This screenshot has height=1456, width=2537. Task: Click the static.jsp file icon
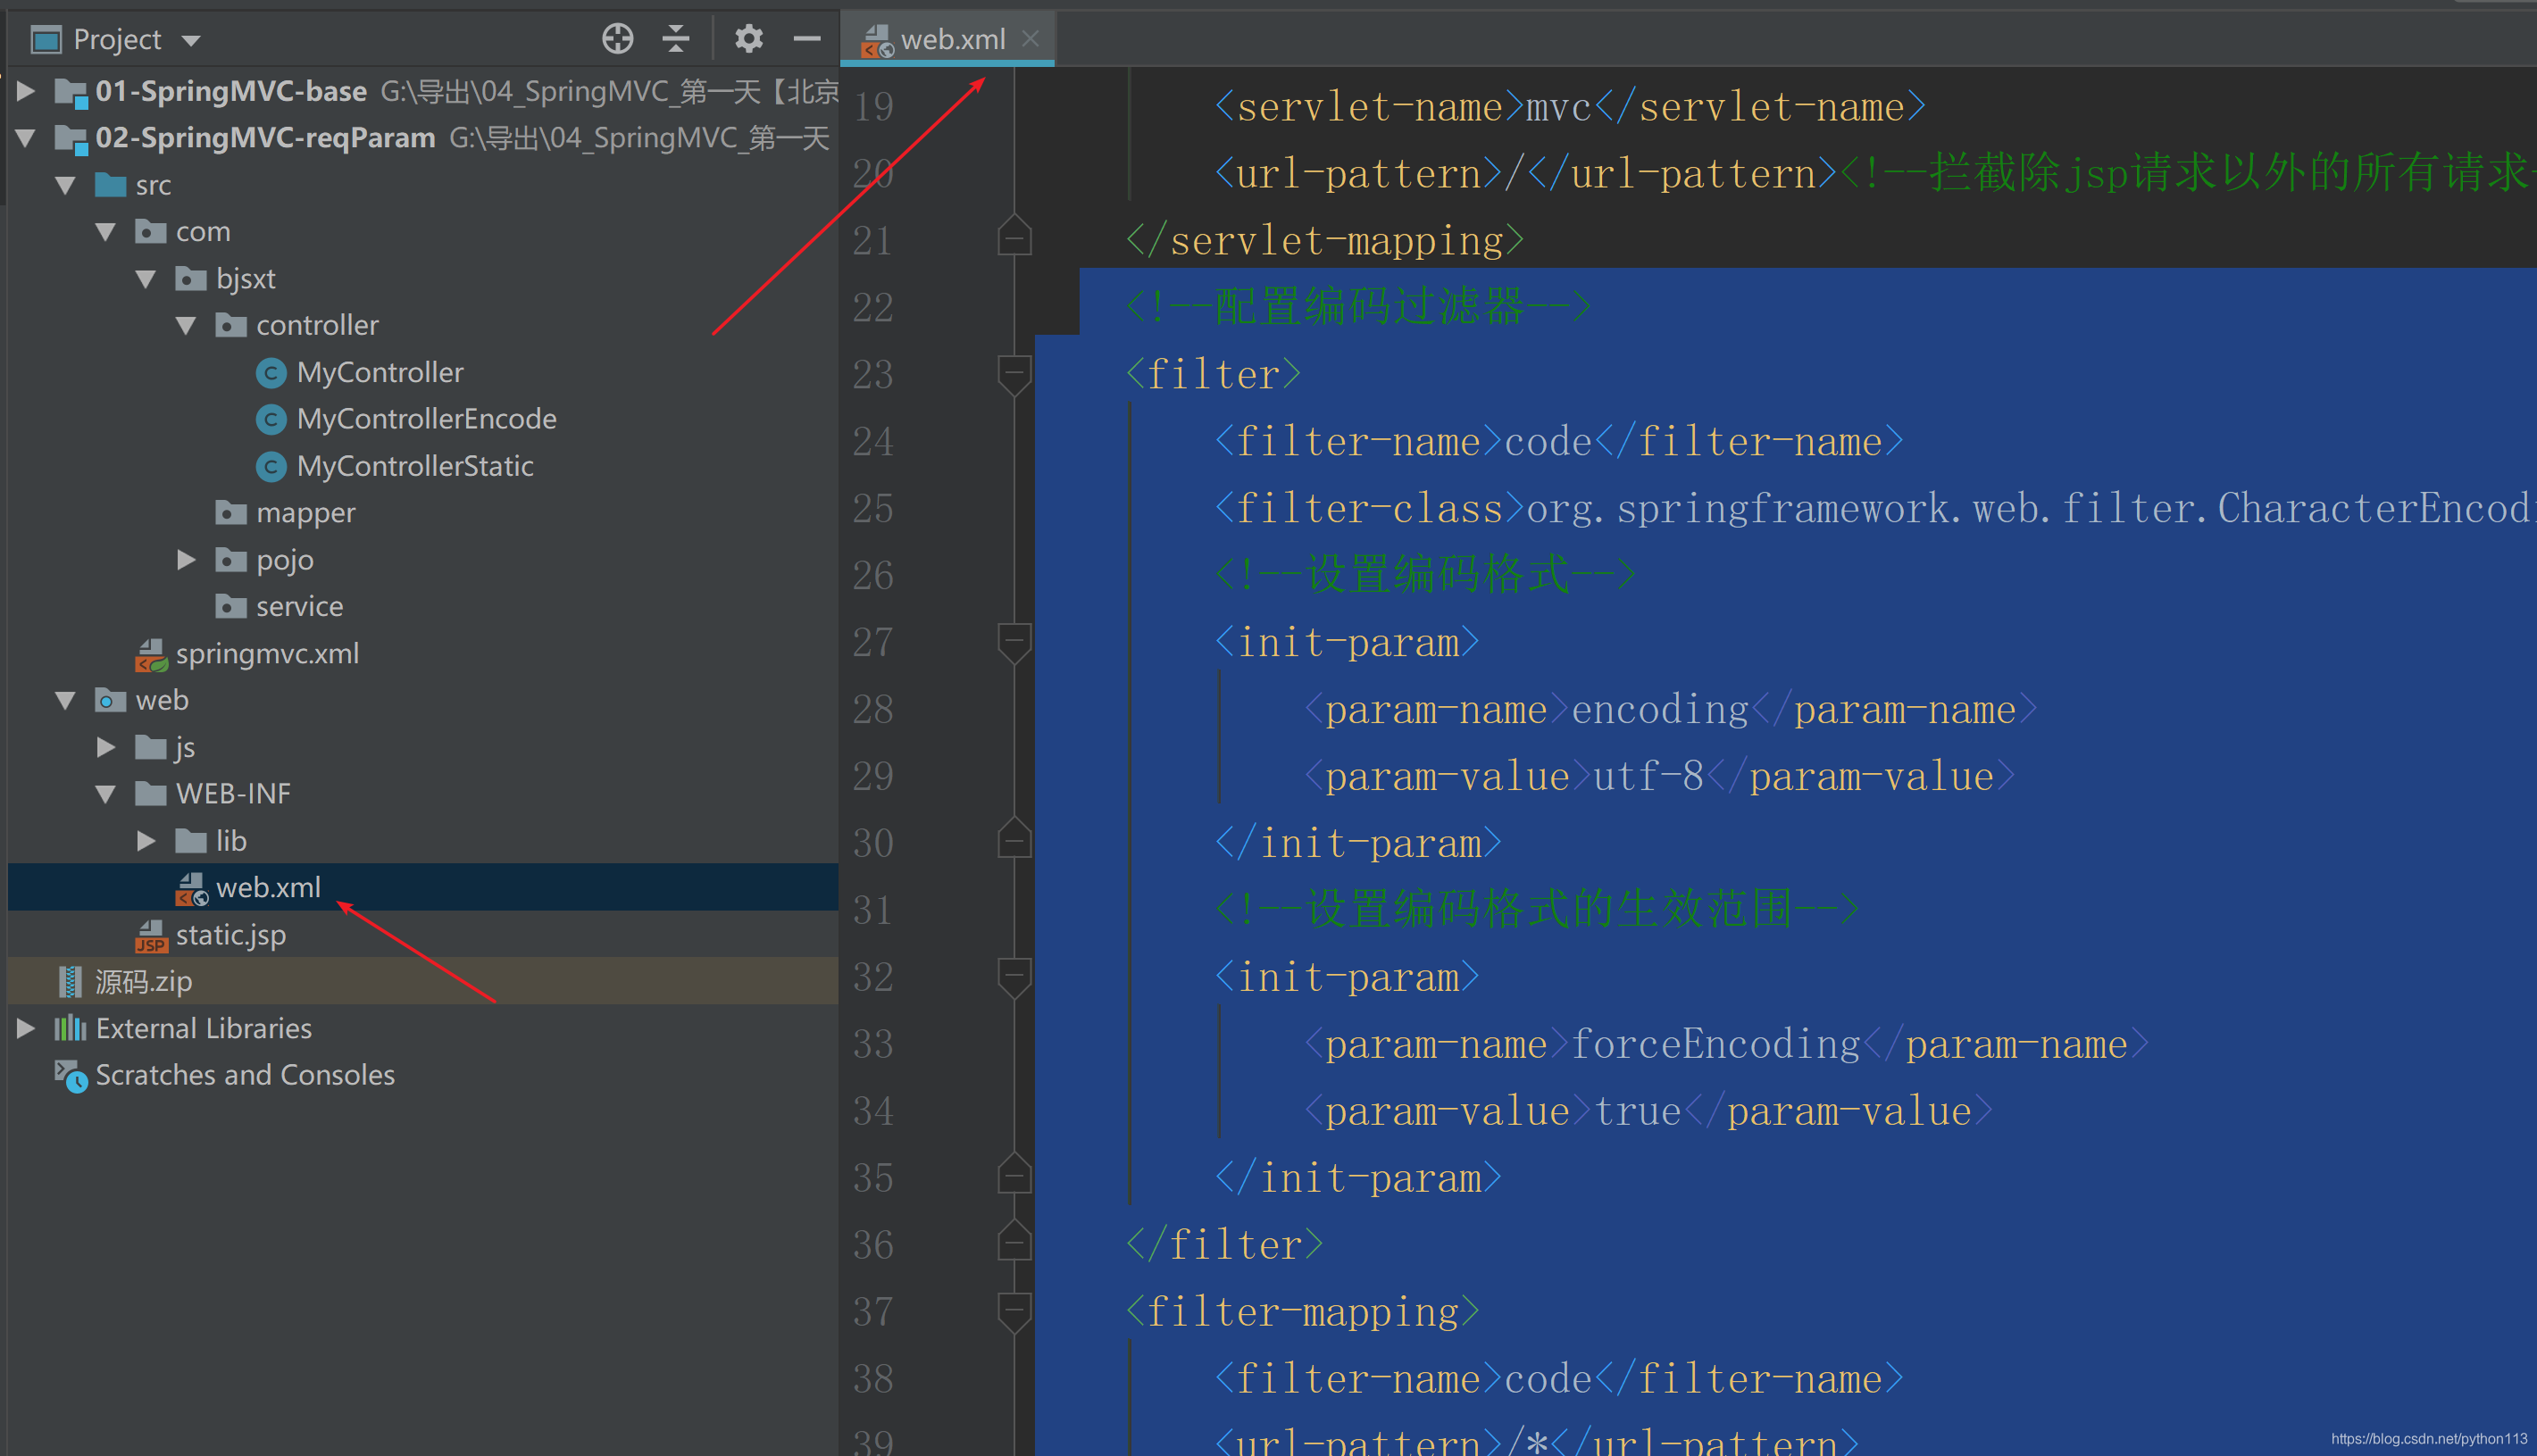point(151,936)
